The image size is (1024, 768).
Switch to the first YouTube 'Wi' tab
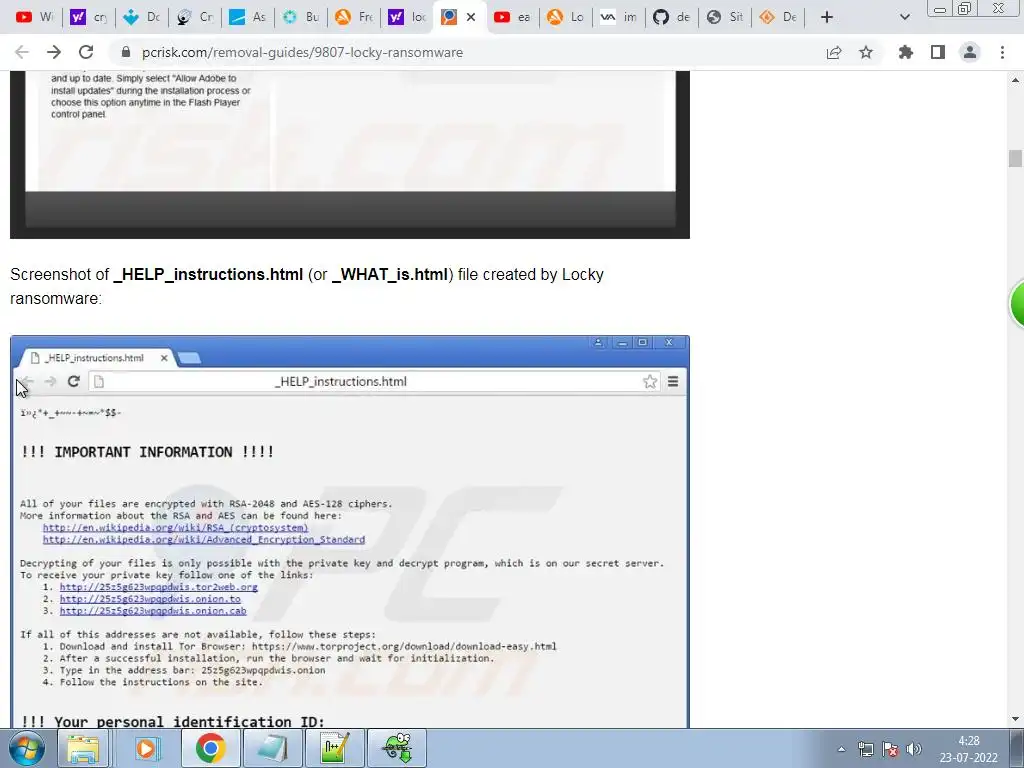[x=34, y=17]
